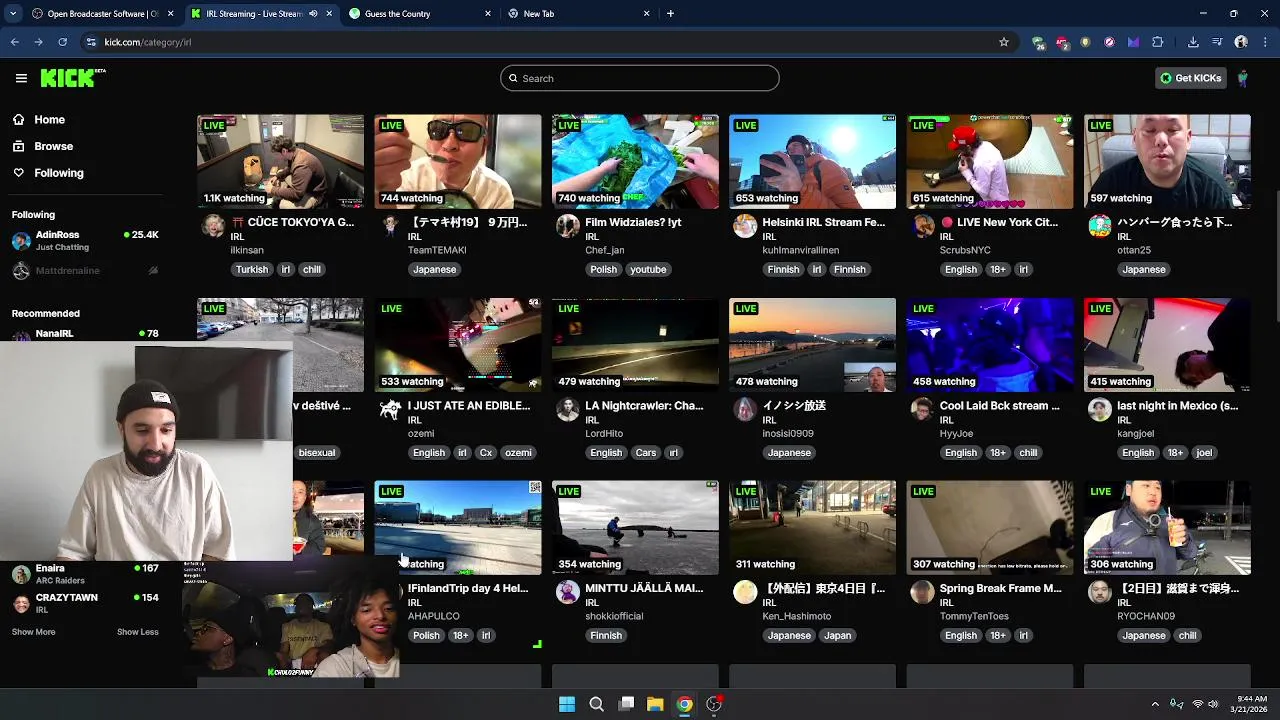Open the Chrome downloads icon
This screenshot has height=720, width=1280.
[x=1193, y=42]
